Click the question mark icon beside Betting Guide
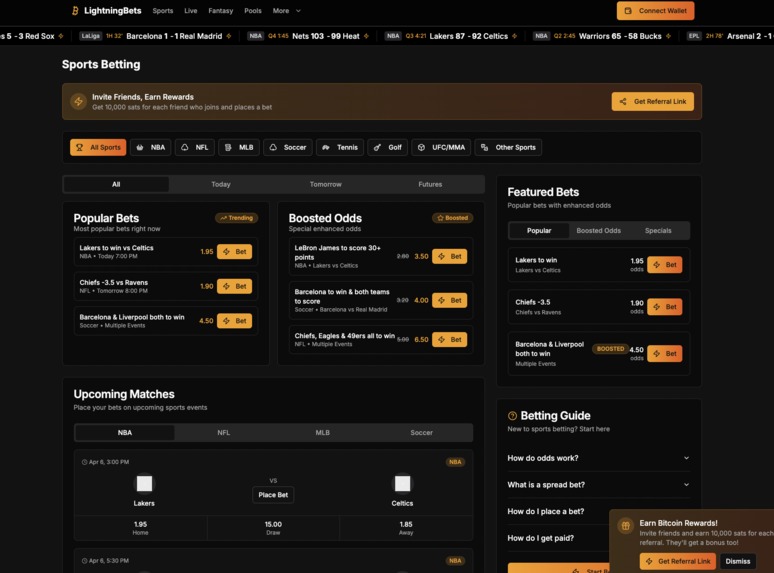 coord(512,416)
